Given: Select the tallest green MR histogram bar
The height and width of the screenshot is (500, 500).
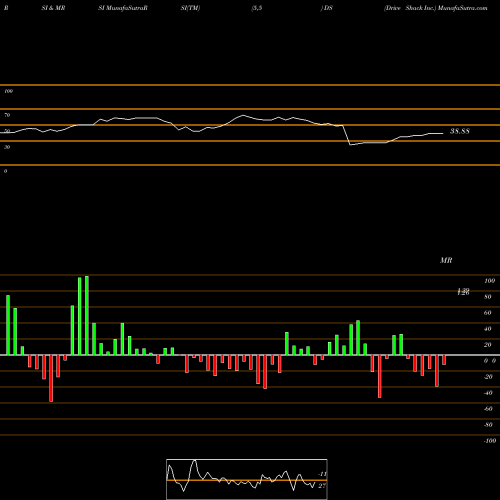Looking at the screenshot, I should tap(87, 316).
